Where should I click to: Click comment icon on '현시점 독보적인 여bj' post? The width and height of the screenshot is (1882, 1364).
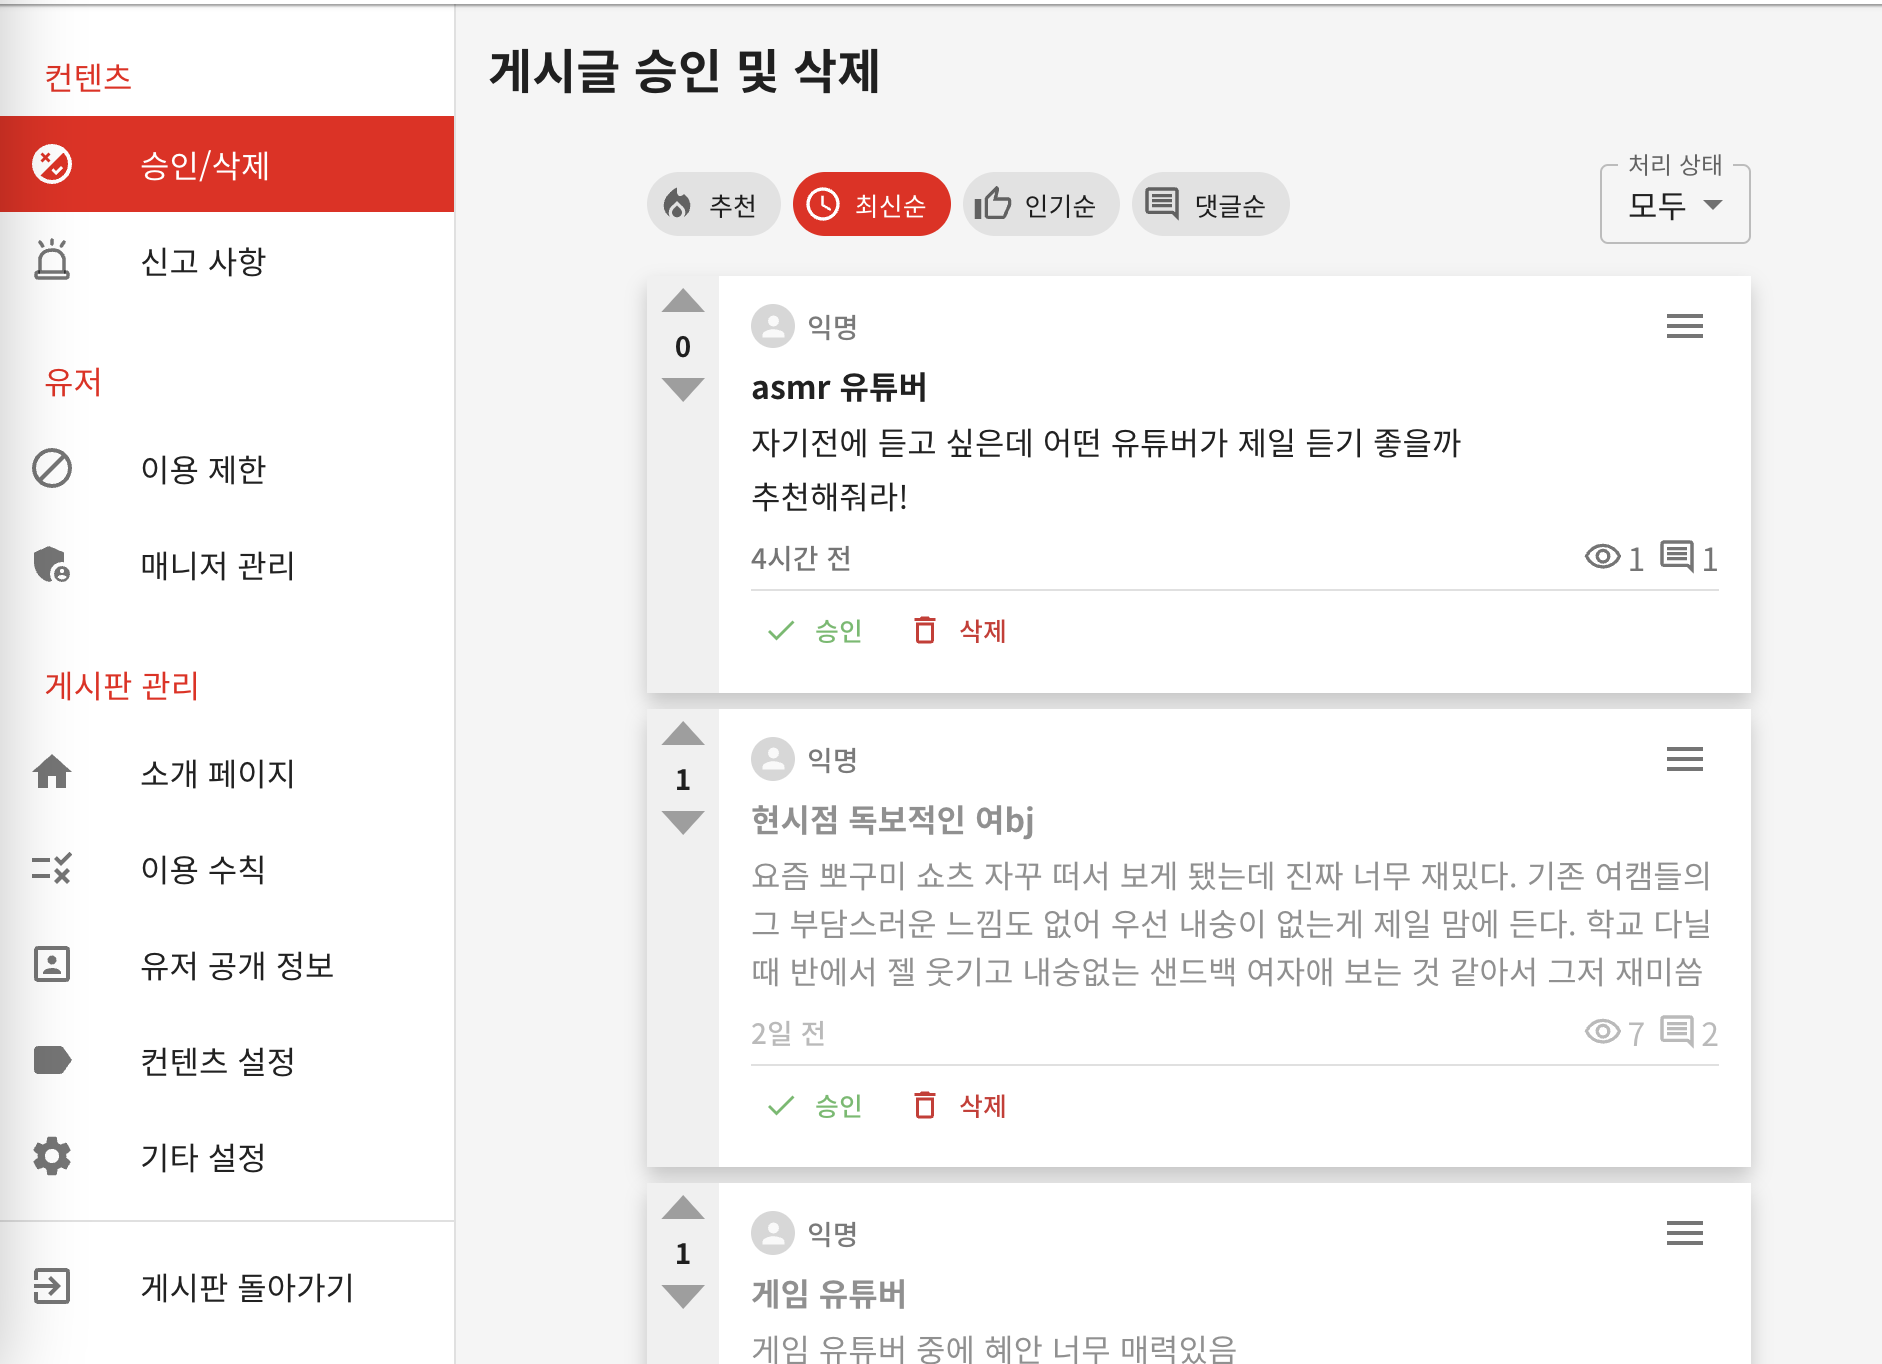tap(1677, 1030)
